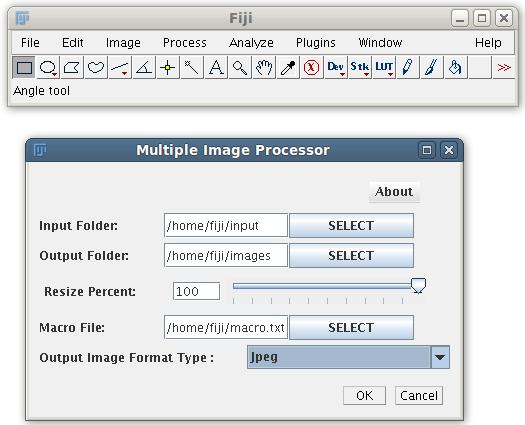Screen dimensions: 525x425
Task: Select the Flood fill bucket tool
Action: (456, 67)
